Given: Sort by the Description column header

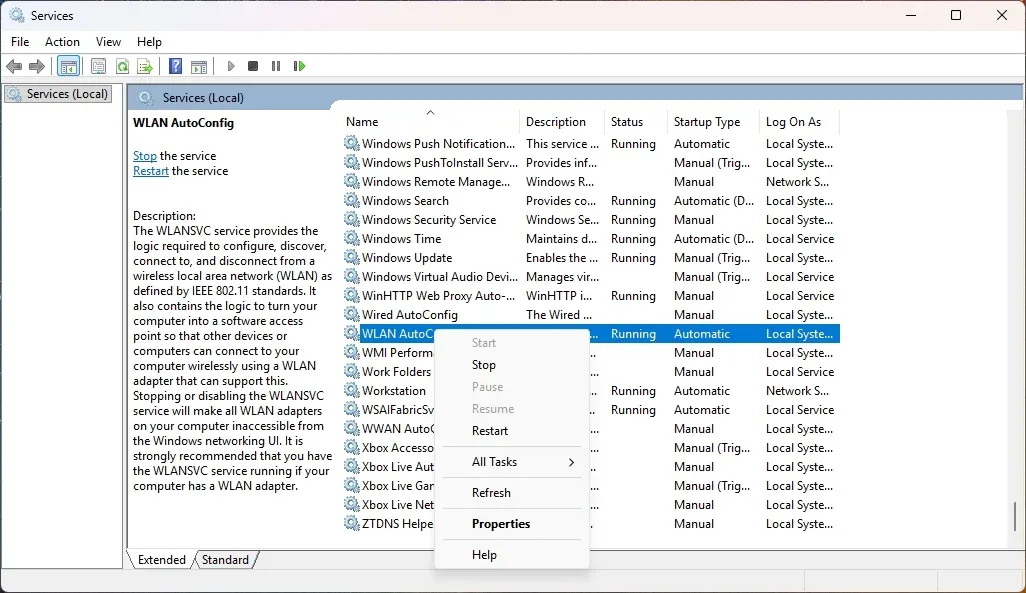Looking at the screenshot, I should click(x=563, y=122).
